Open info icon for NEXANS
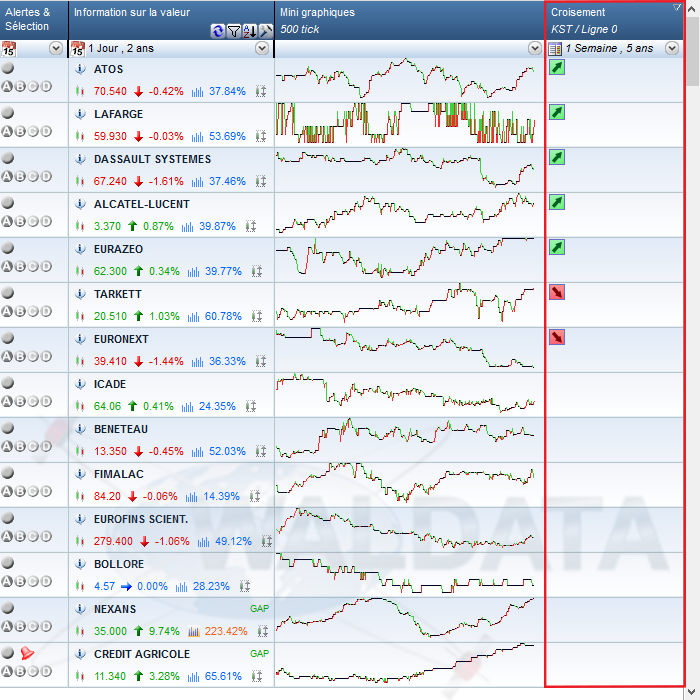The height and width of the screenshot is (700, 700). pos(80,609)
